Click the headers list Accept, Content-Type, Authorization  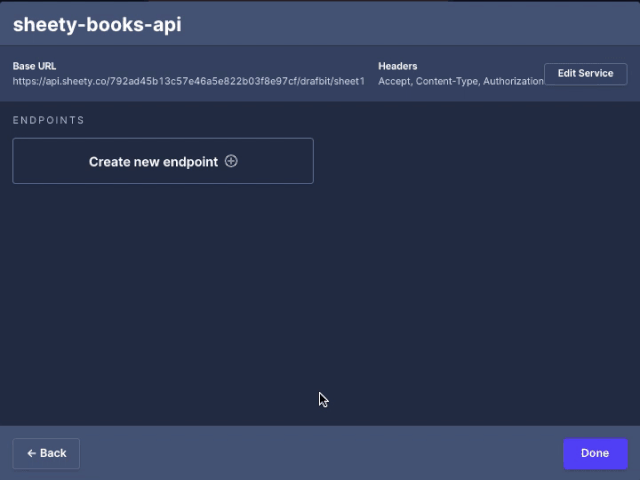click(461, 81)
